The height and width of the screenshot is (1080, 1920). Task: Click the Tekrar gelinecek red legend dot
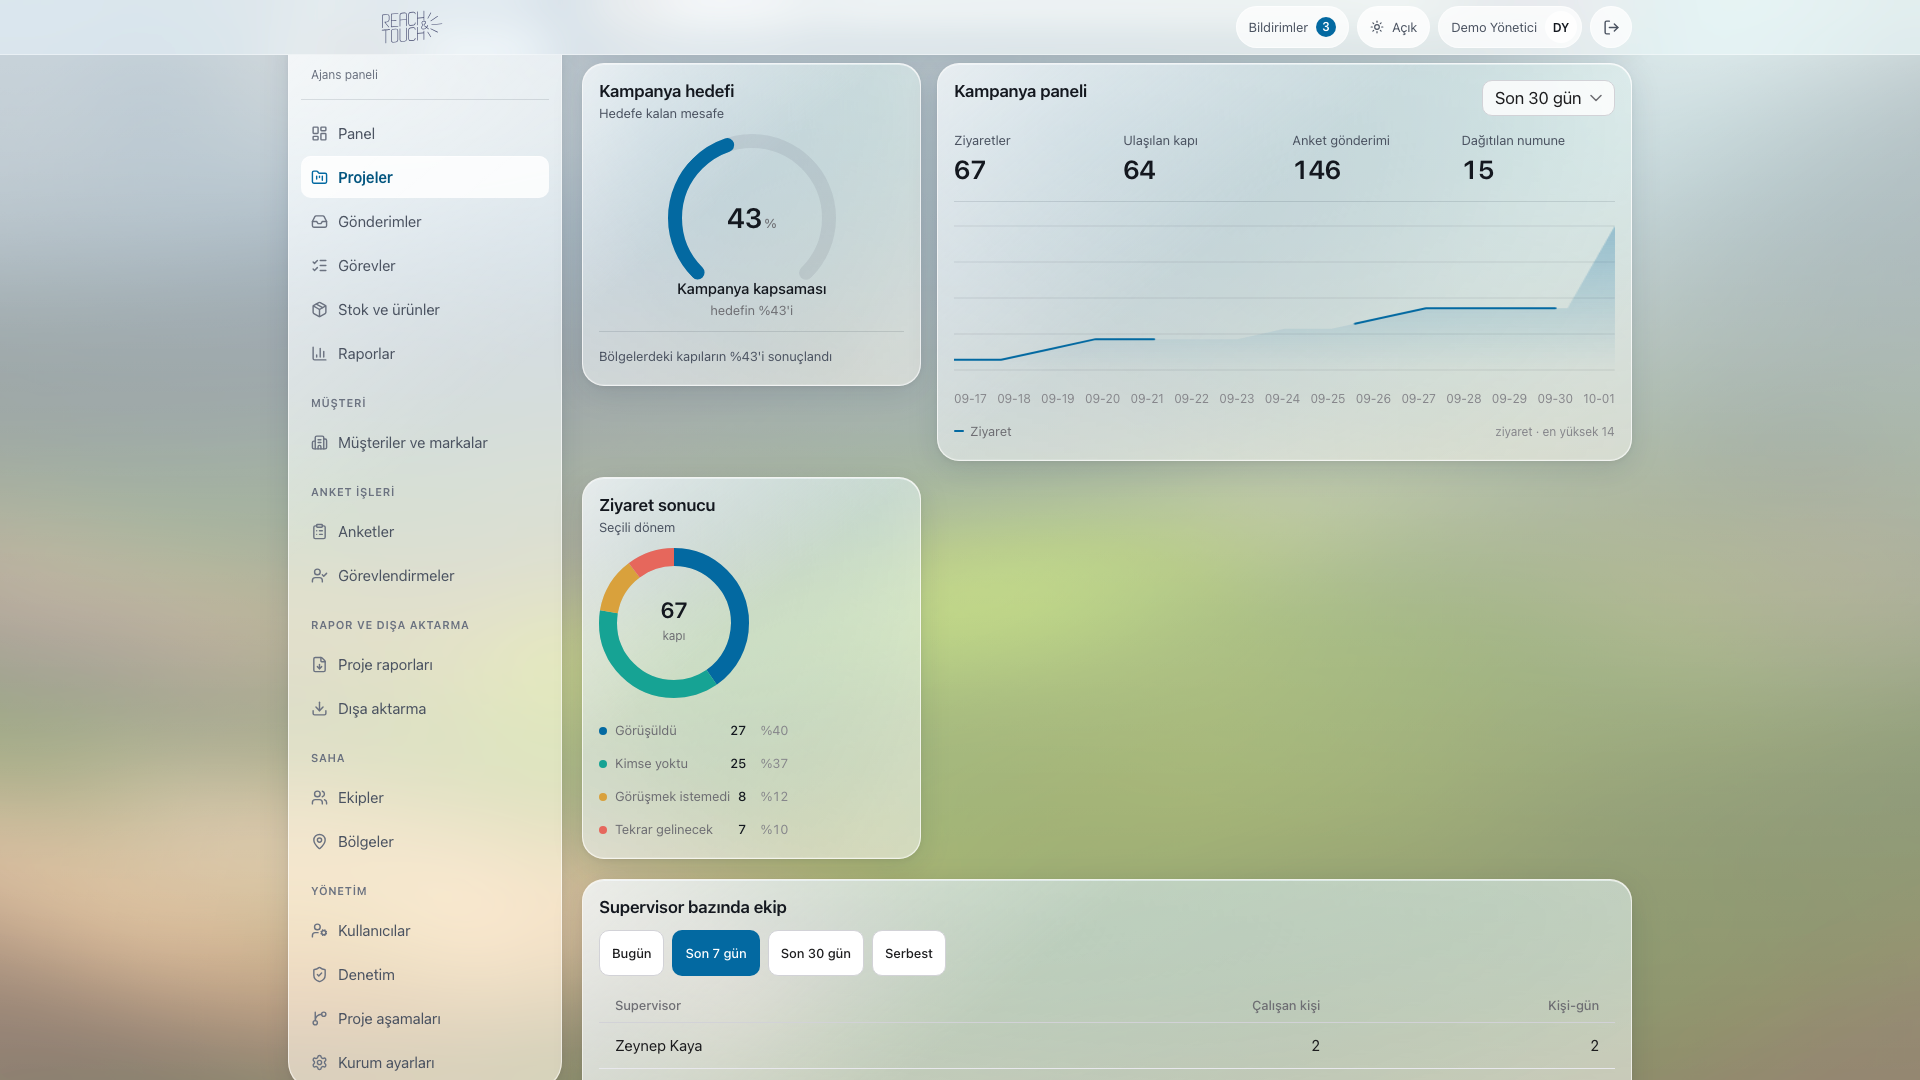coord(603,830)
